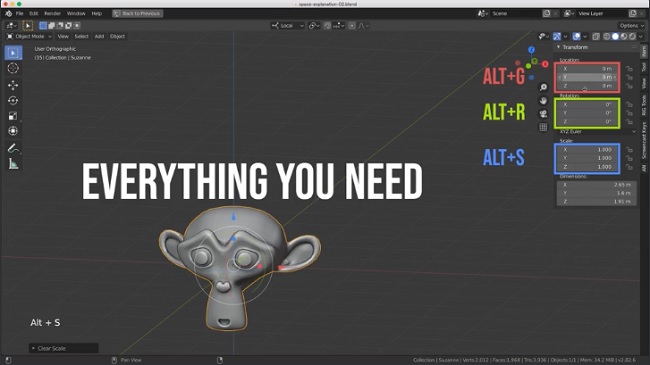
Task: Toggle the Scale X lock icon
Action: point(629,150)
